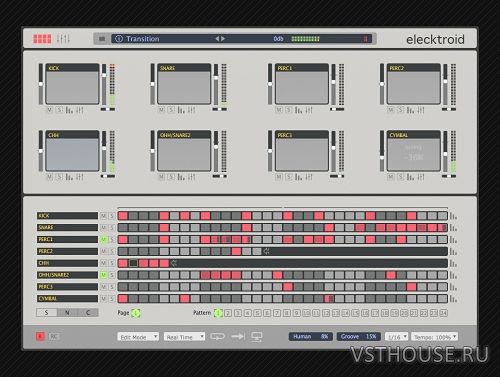Click the Transition preset name
The height and width of the screenshot is (377, 500).
(x=143, y=39)
